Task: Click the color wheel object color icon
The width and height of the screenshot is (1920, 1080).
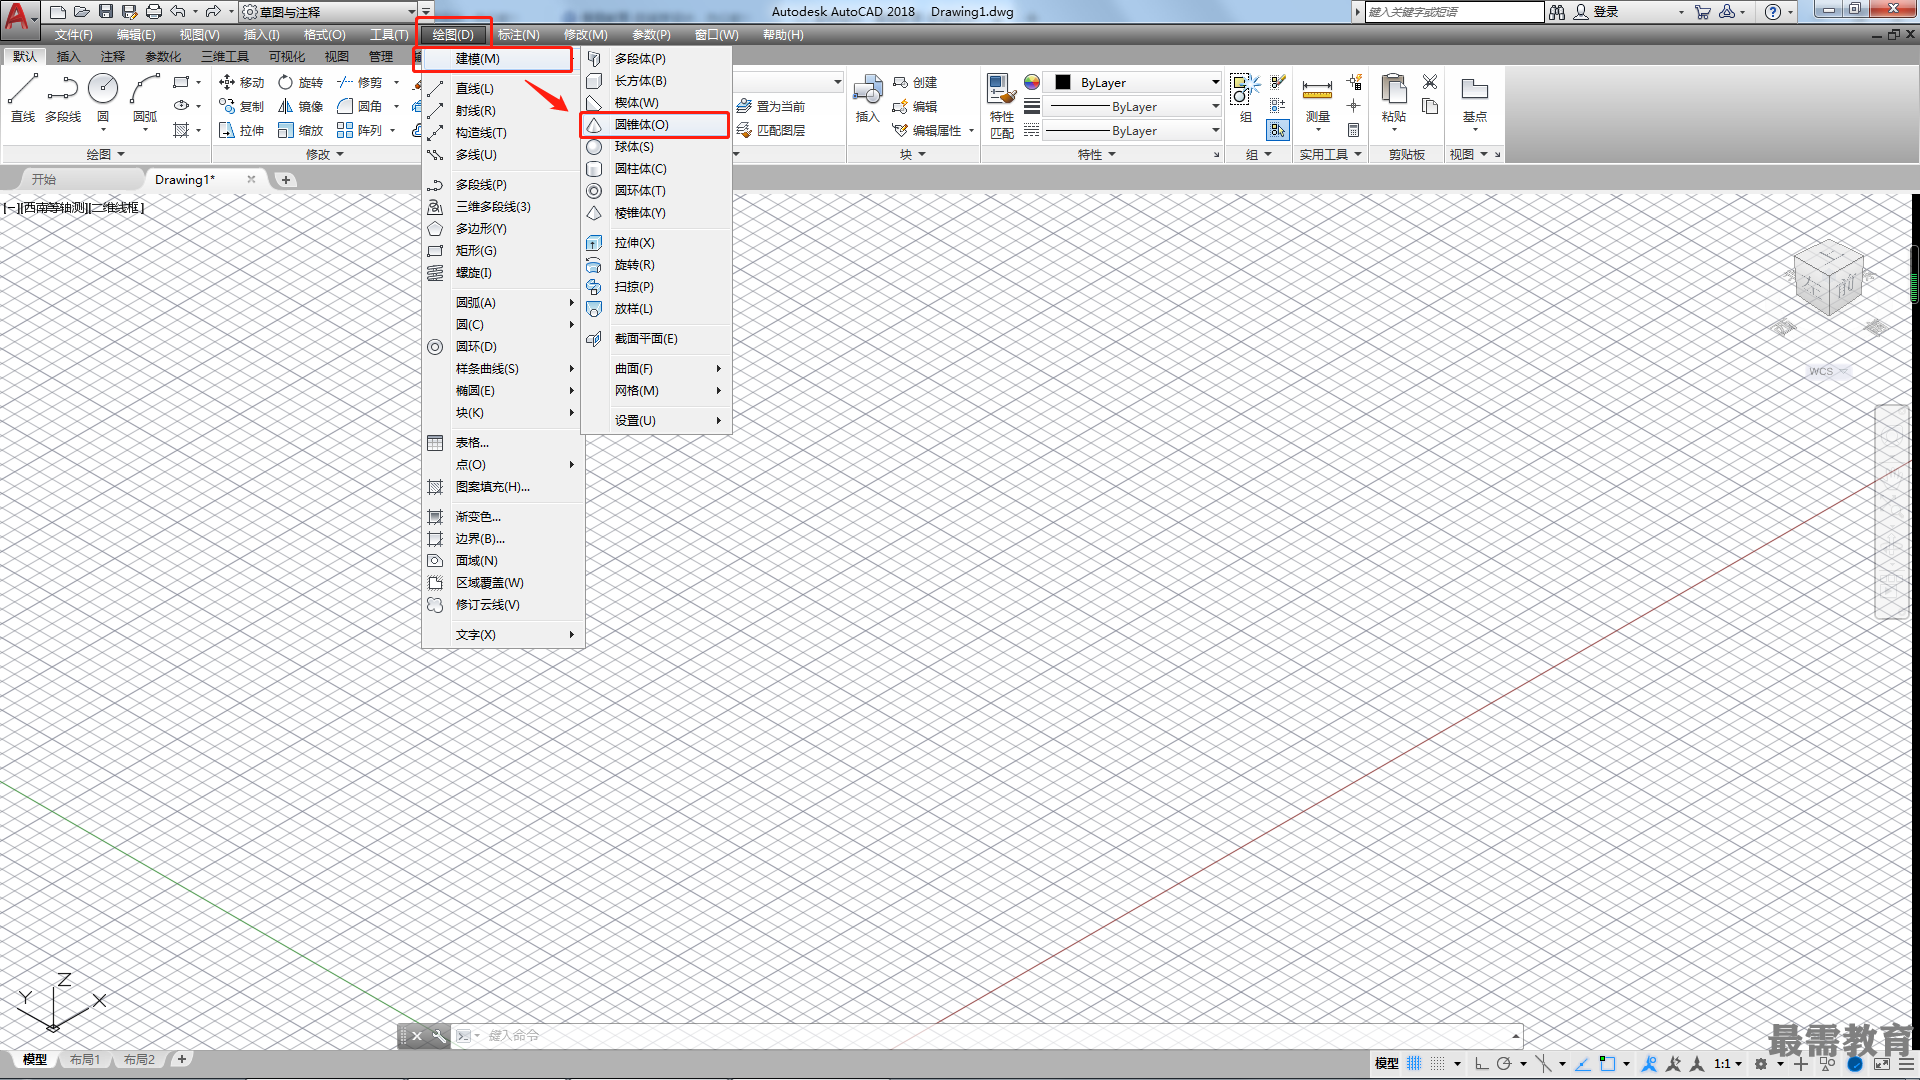Action: click(x=1032, y=82)
